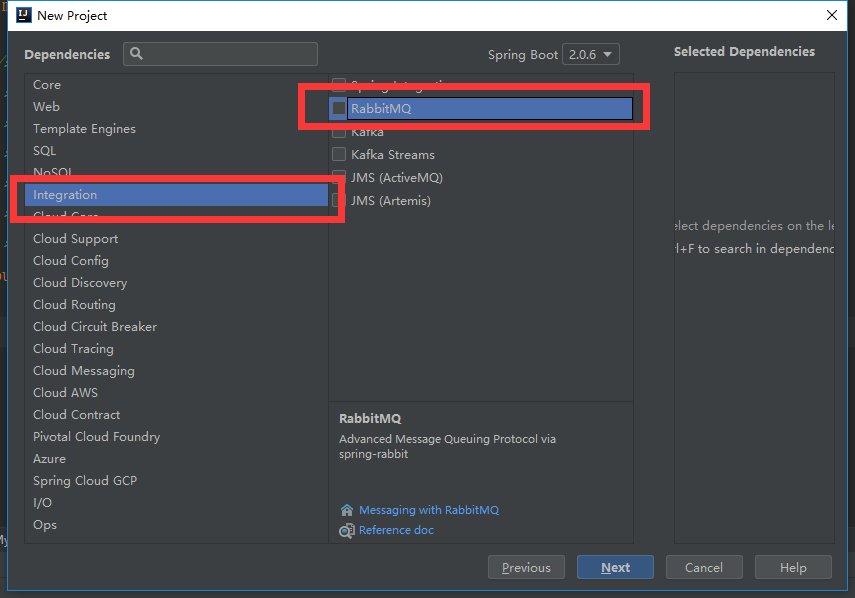This screenshot has width=855, height=598.
Task: Cancel the New Project wizard
Action: click(x=704, y=567)
